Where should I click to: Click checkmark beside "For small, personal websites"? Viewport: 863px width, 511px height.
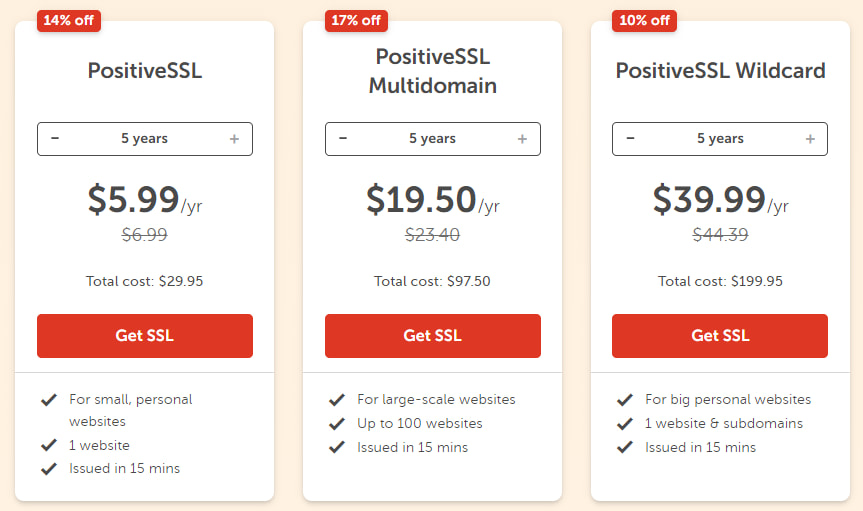click(x=48, y=400)
